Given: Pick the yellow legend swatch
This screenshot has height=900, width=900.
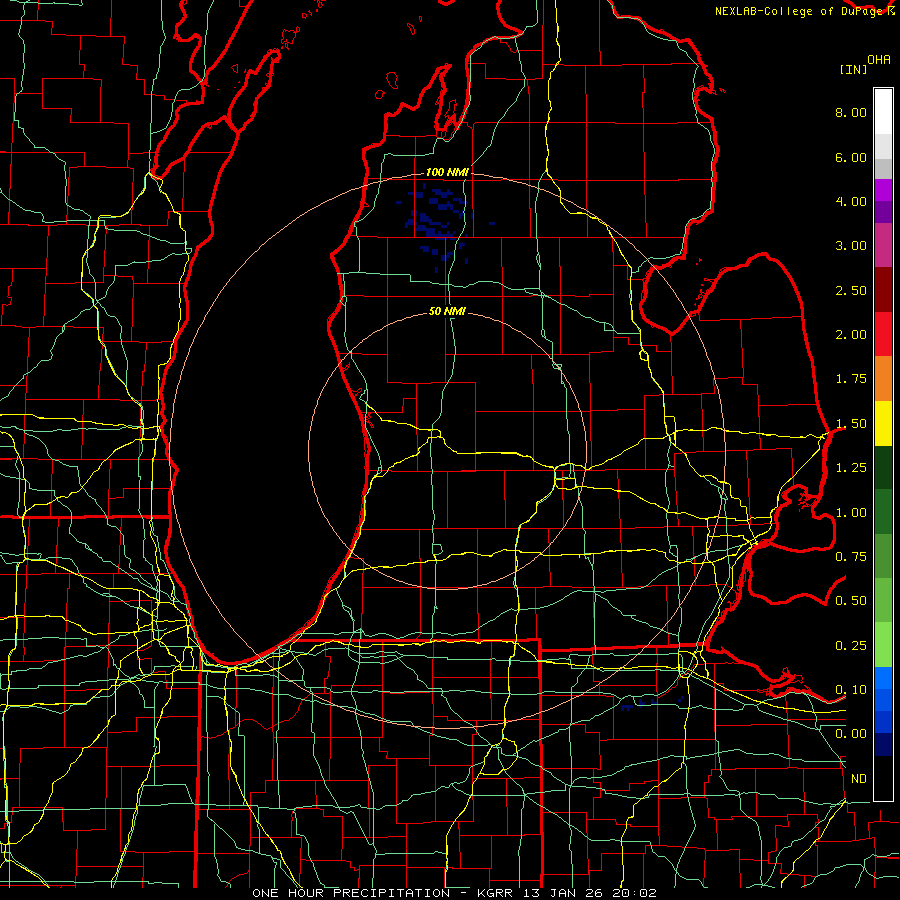Looking at the screenshot, I should (883, 423).
